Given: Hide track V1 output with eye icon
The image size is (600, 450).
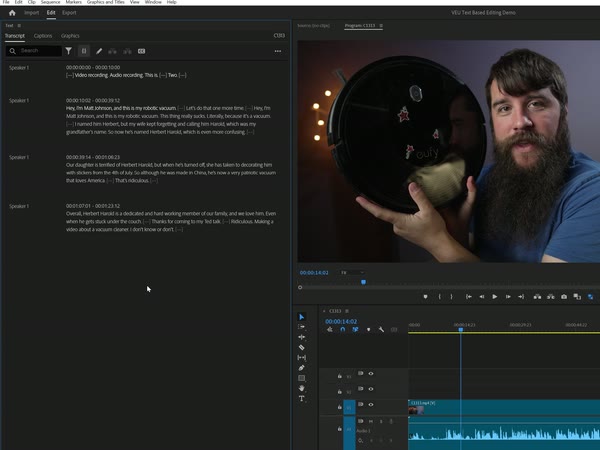Looking at the screenshot, I should coord(371,404).
